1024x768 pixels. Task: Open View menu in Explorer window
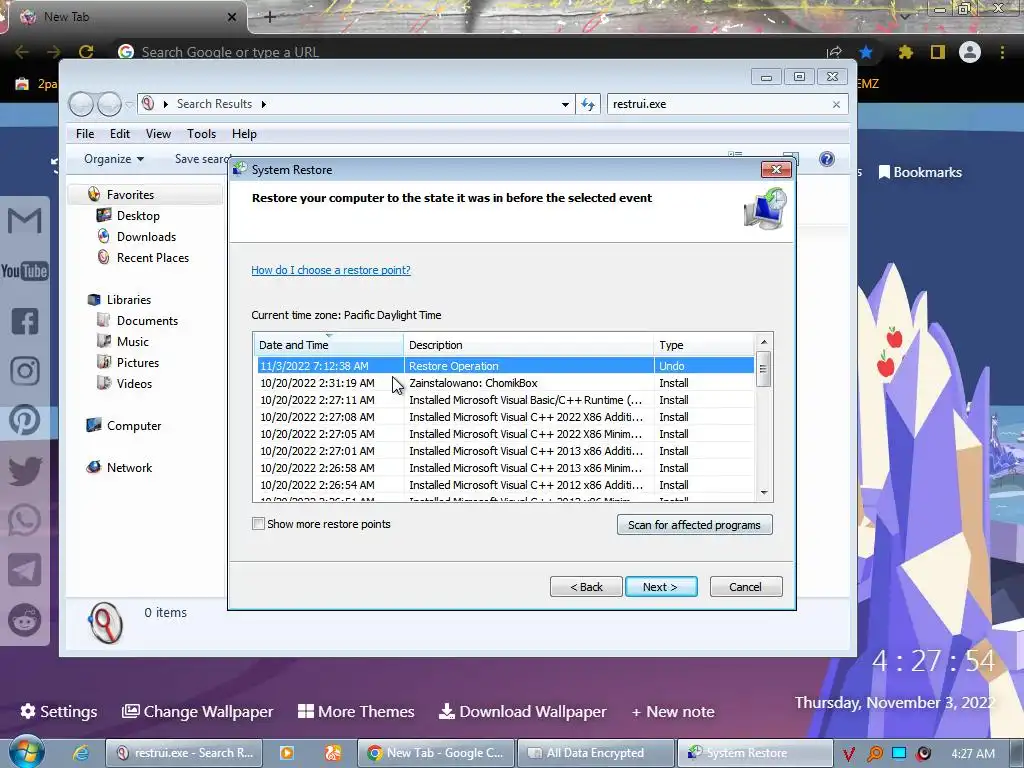coord(158,134)
